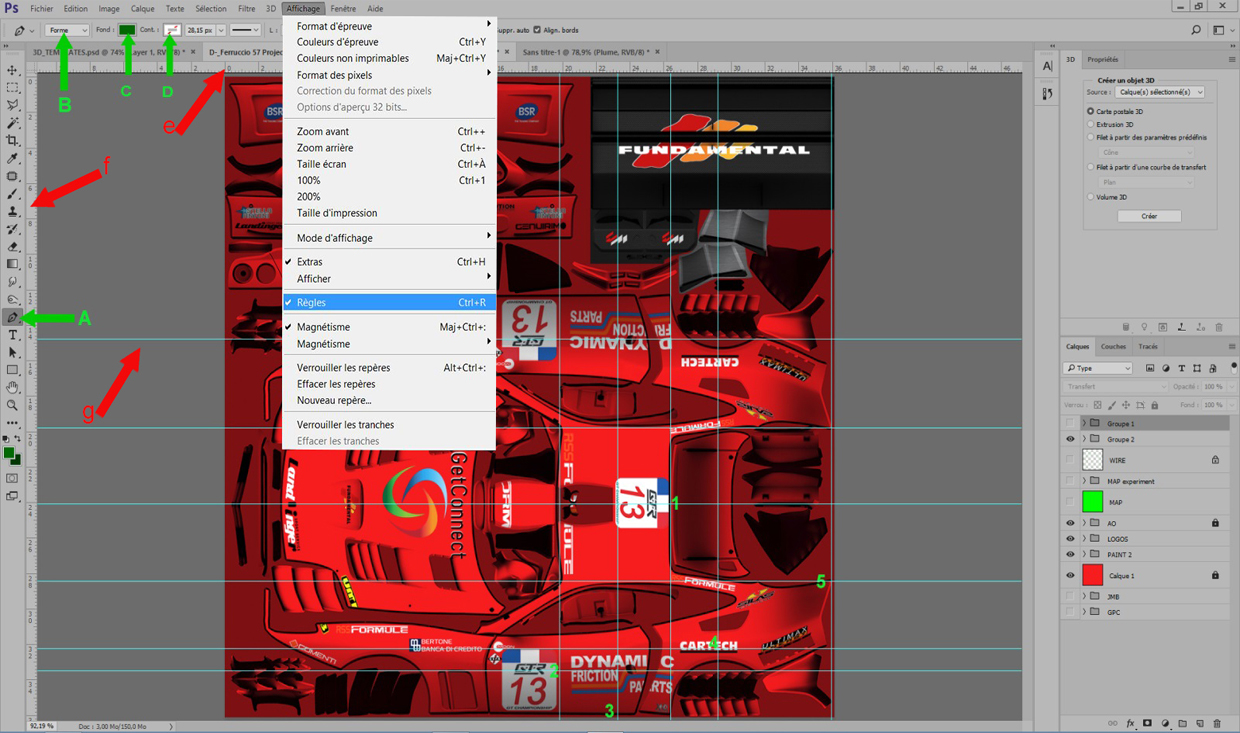This screenshot has width=1240, height=733.
Task: Switch to the Couches tab
Action: point(1113,347)
